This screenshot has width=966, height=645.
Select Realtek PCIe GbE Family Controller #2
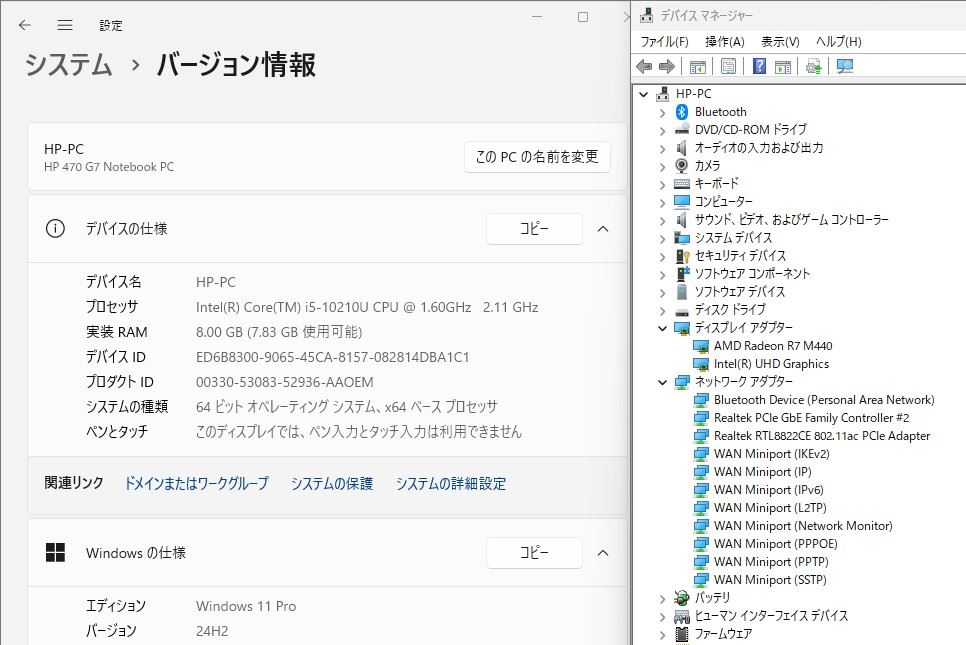pyautogui.click(x=811, y=418)
